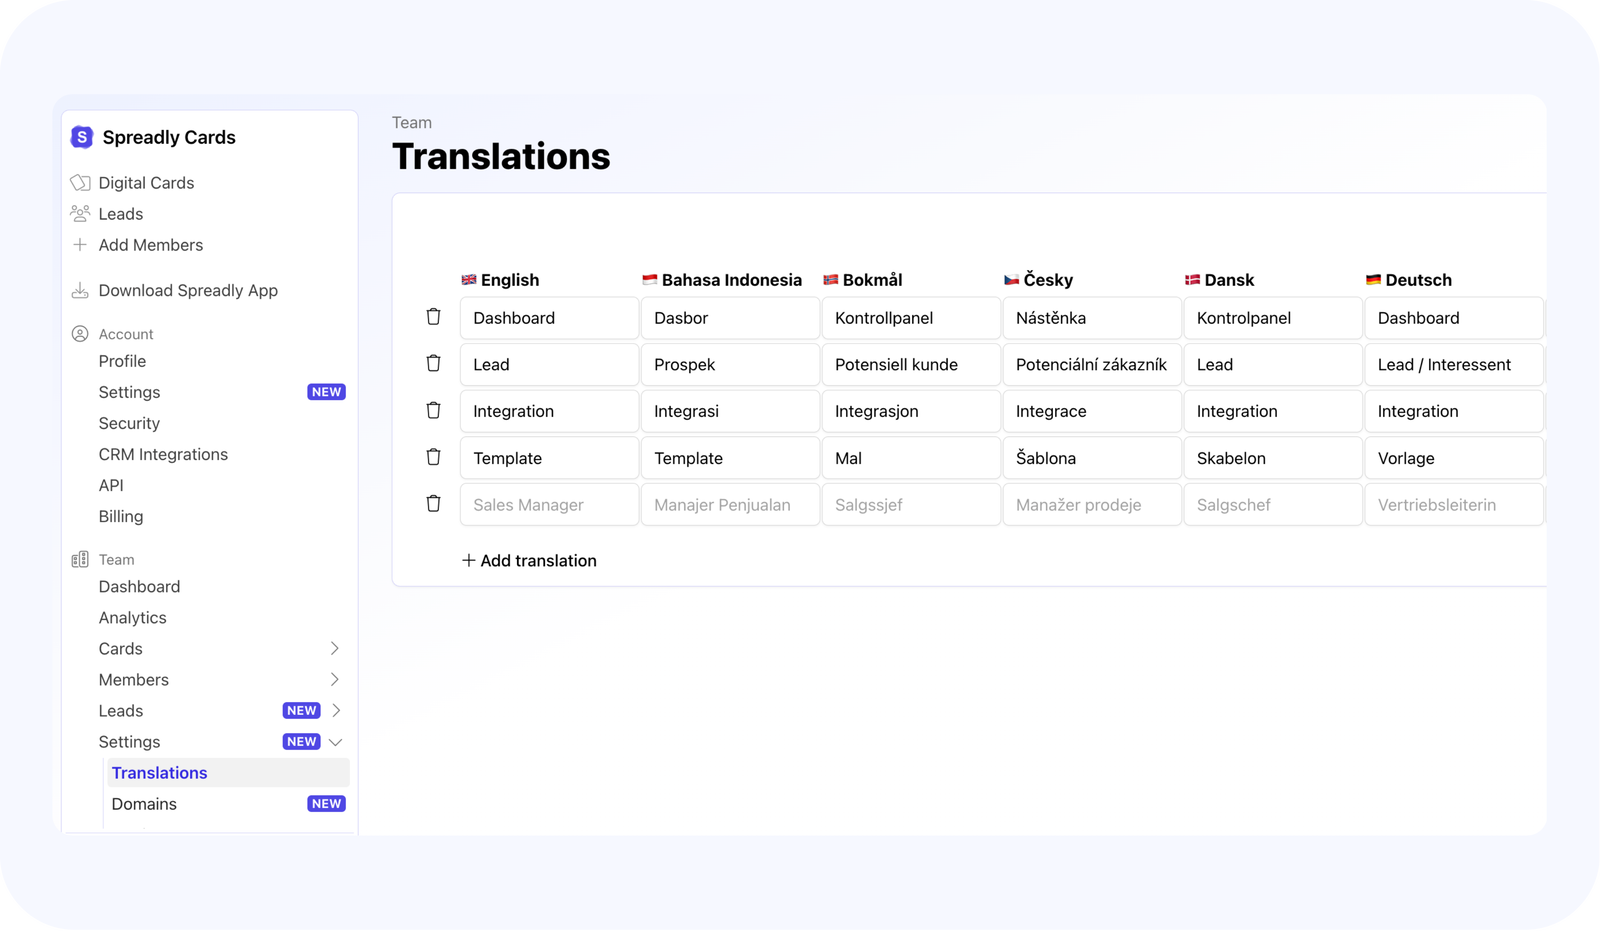1600x931 pixels.
Task: Collapse the Team Settings section
Action: pyautogui.click(x=336, y=742)
